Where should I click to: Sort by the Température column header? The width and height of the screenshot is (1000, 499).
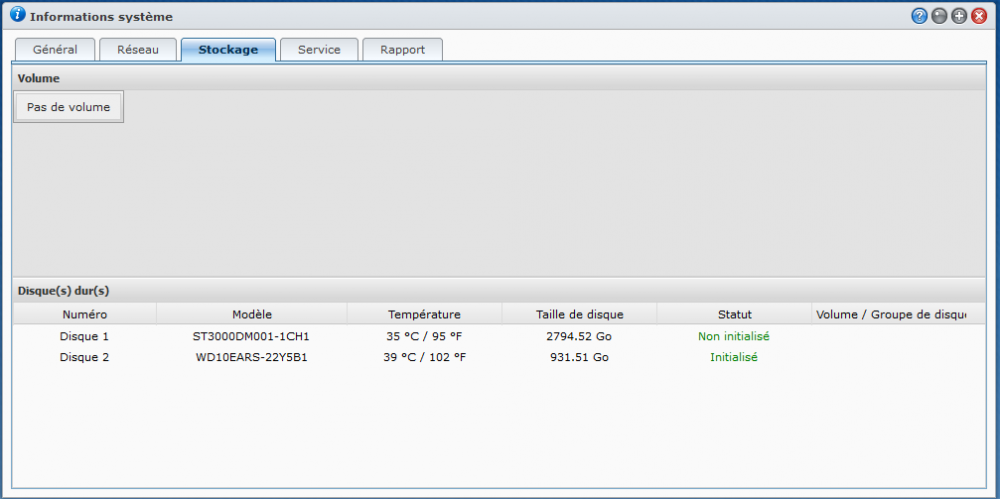[424, 314]
